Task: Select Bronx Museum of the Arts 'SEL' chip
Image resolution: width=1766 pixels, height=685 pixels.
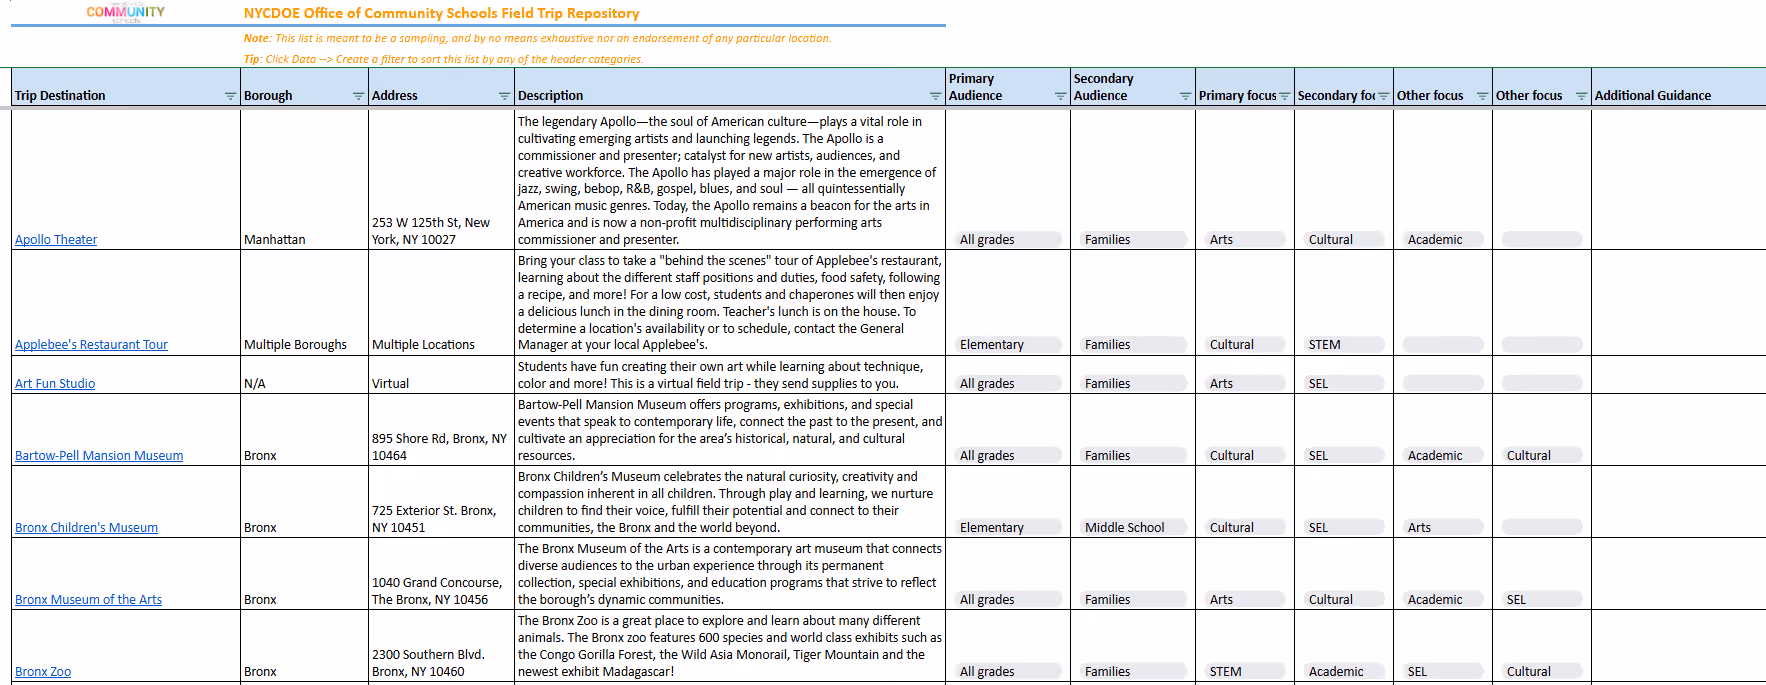Action: pos(1541,600)
